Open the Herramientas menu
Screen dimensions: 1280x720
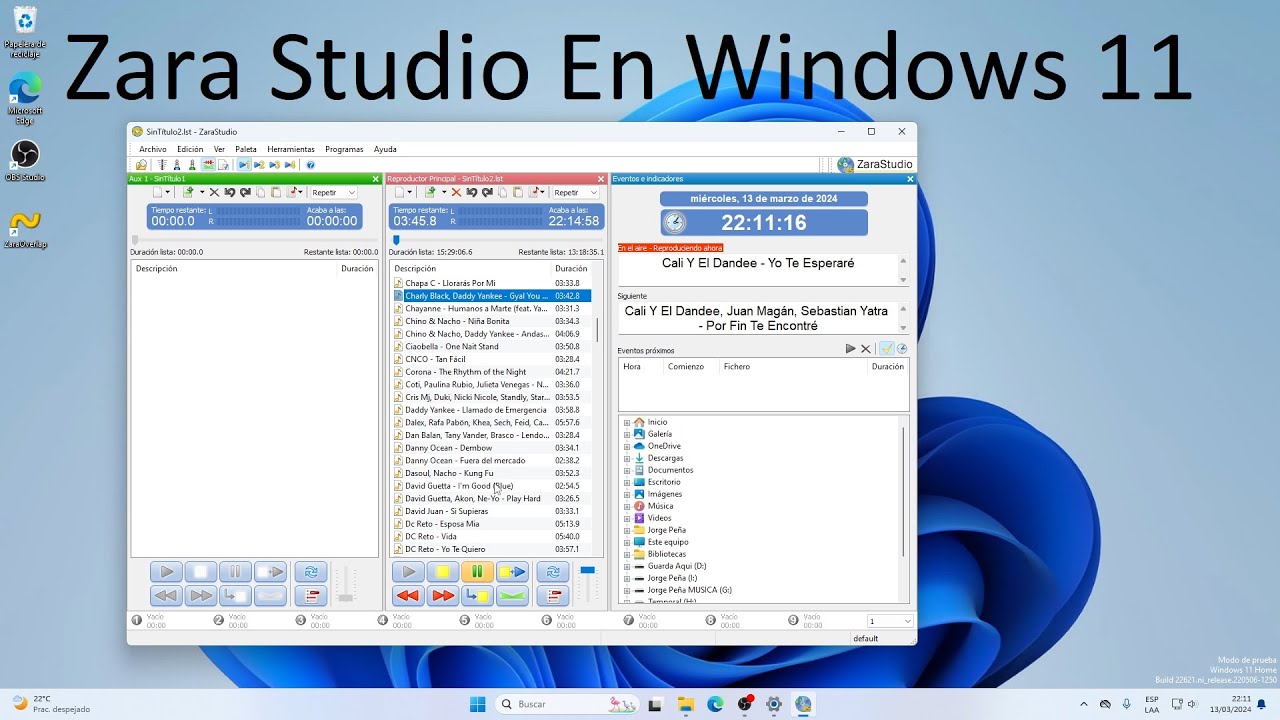point(291,149)
